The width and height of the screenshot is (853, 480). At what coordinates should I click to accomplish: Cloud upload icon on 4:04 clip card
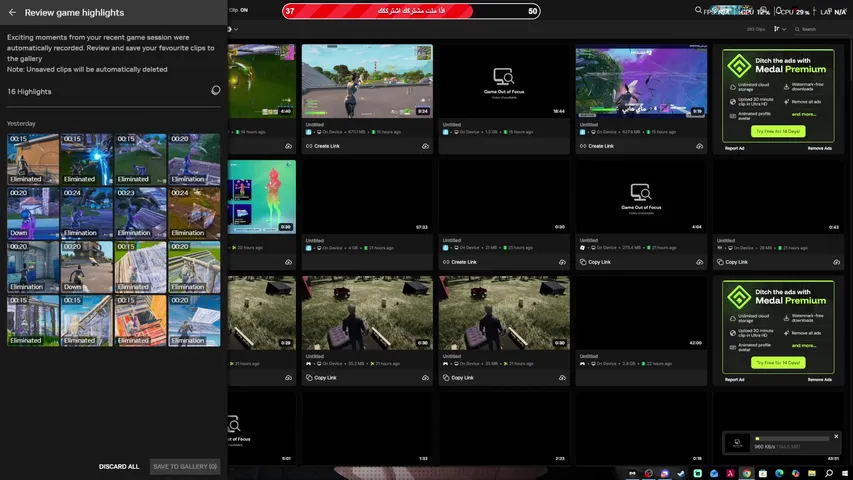click(700, 262)
